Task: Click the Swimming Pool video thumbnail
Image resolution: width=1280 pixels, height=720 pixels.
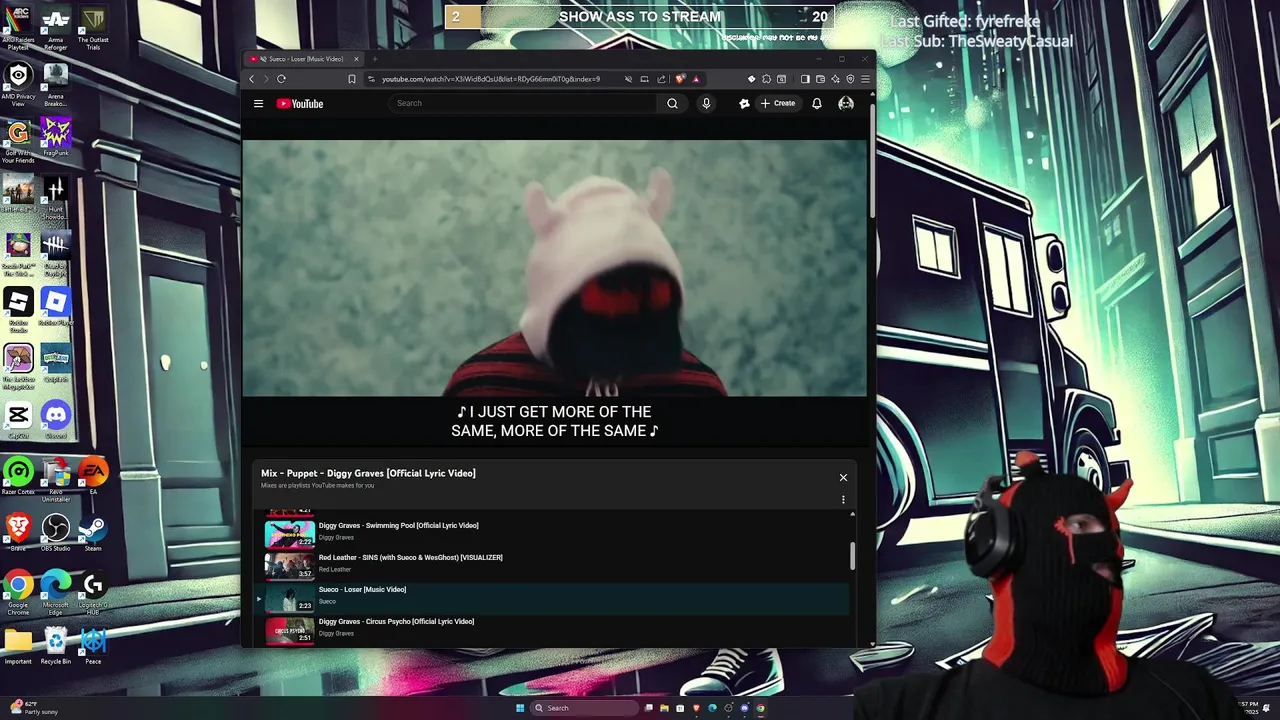Action: (x=289, y=533)
